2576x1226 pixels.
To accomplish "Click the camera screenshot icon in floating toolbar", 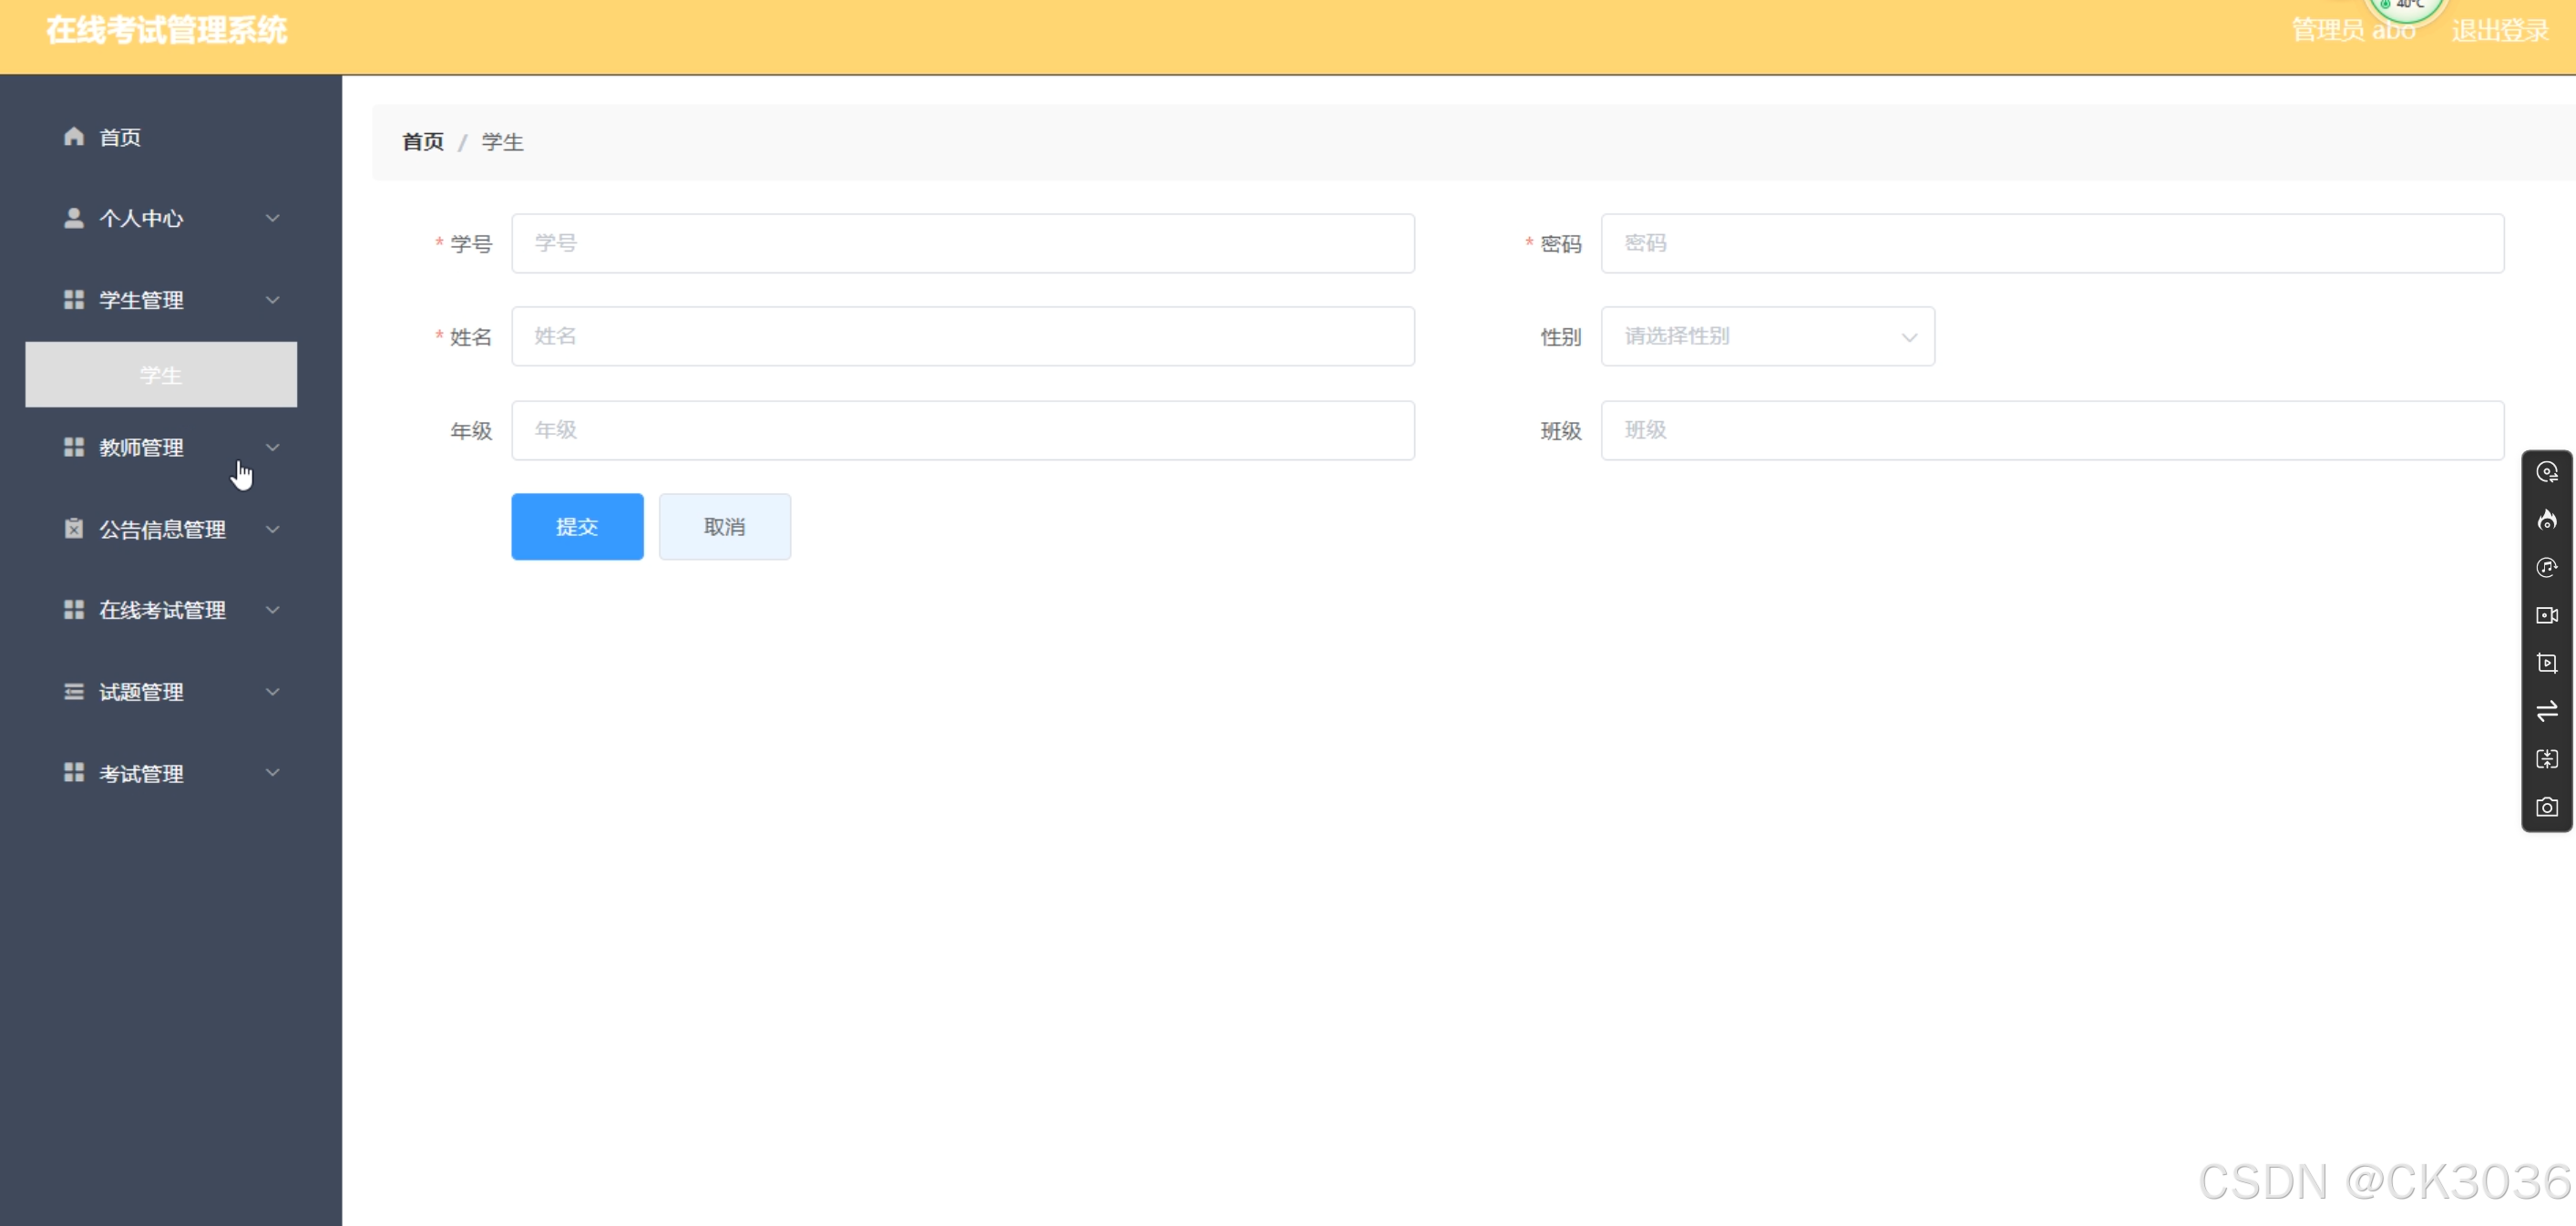I will pos(2546,807).
